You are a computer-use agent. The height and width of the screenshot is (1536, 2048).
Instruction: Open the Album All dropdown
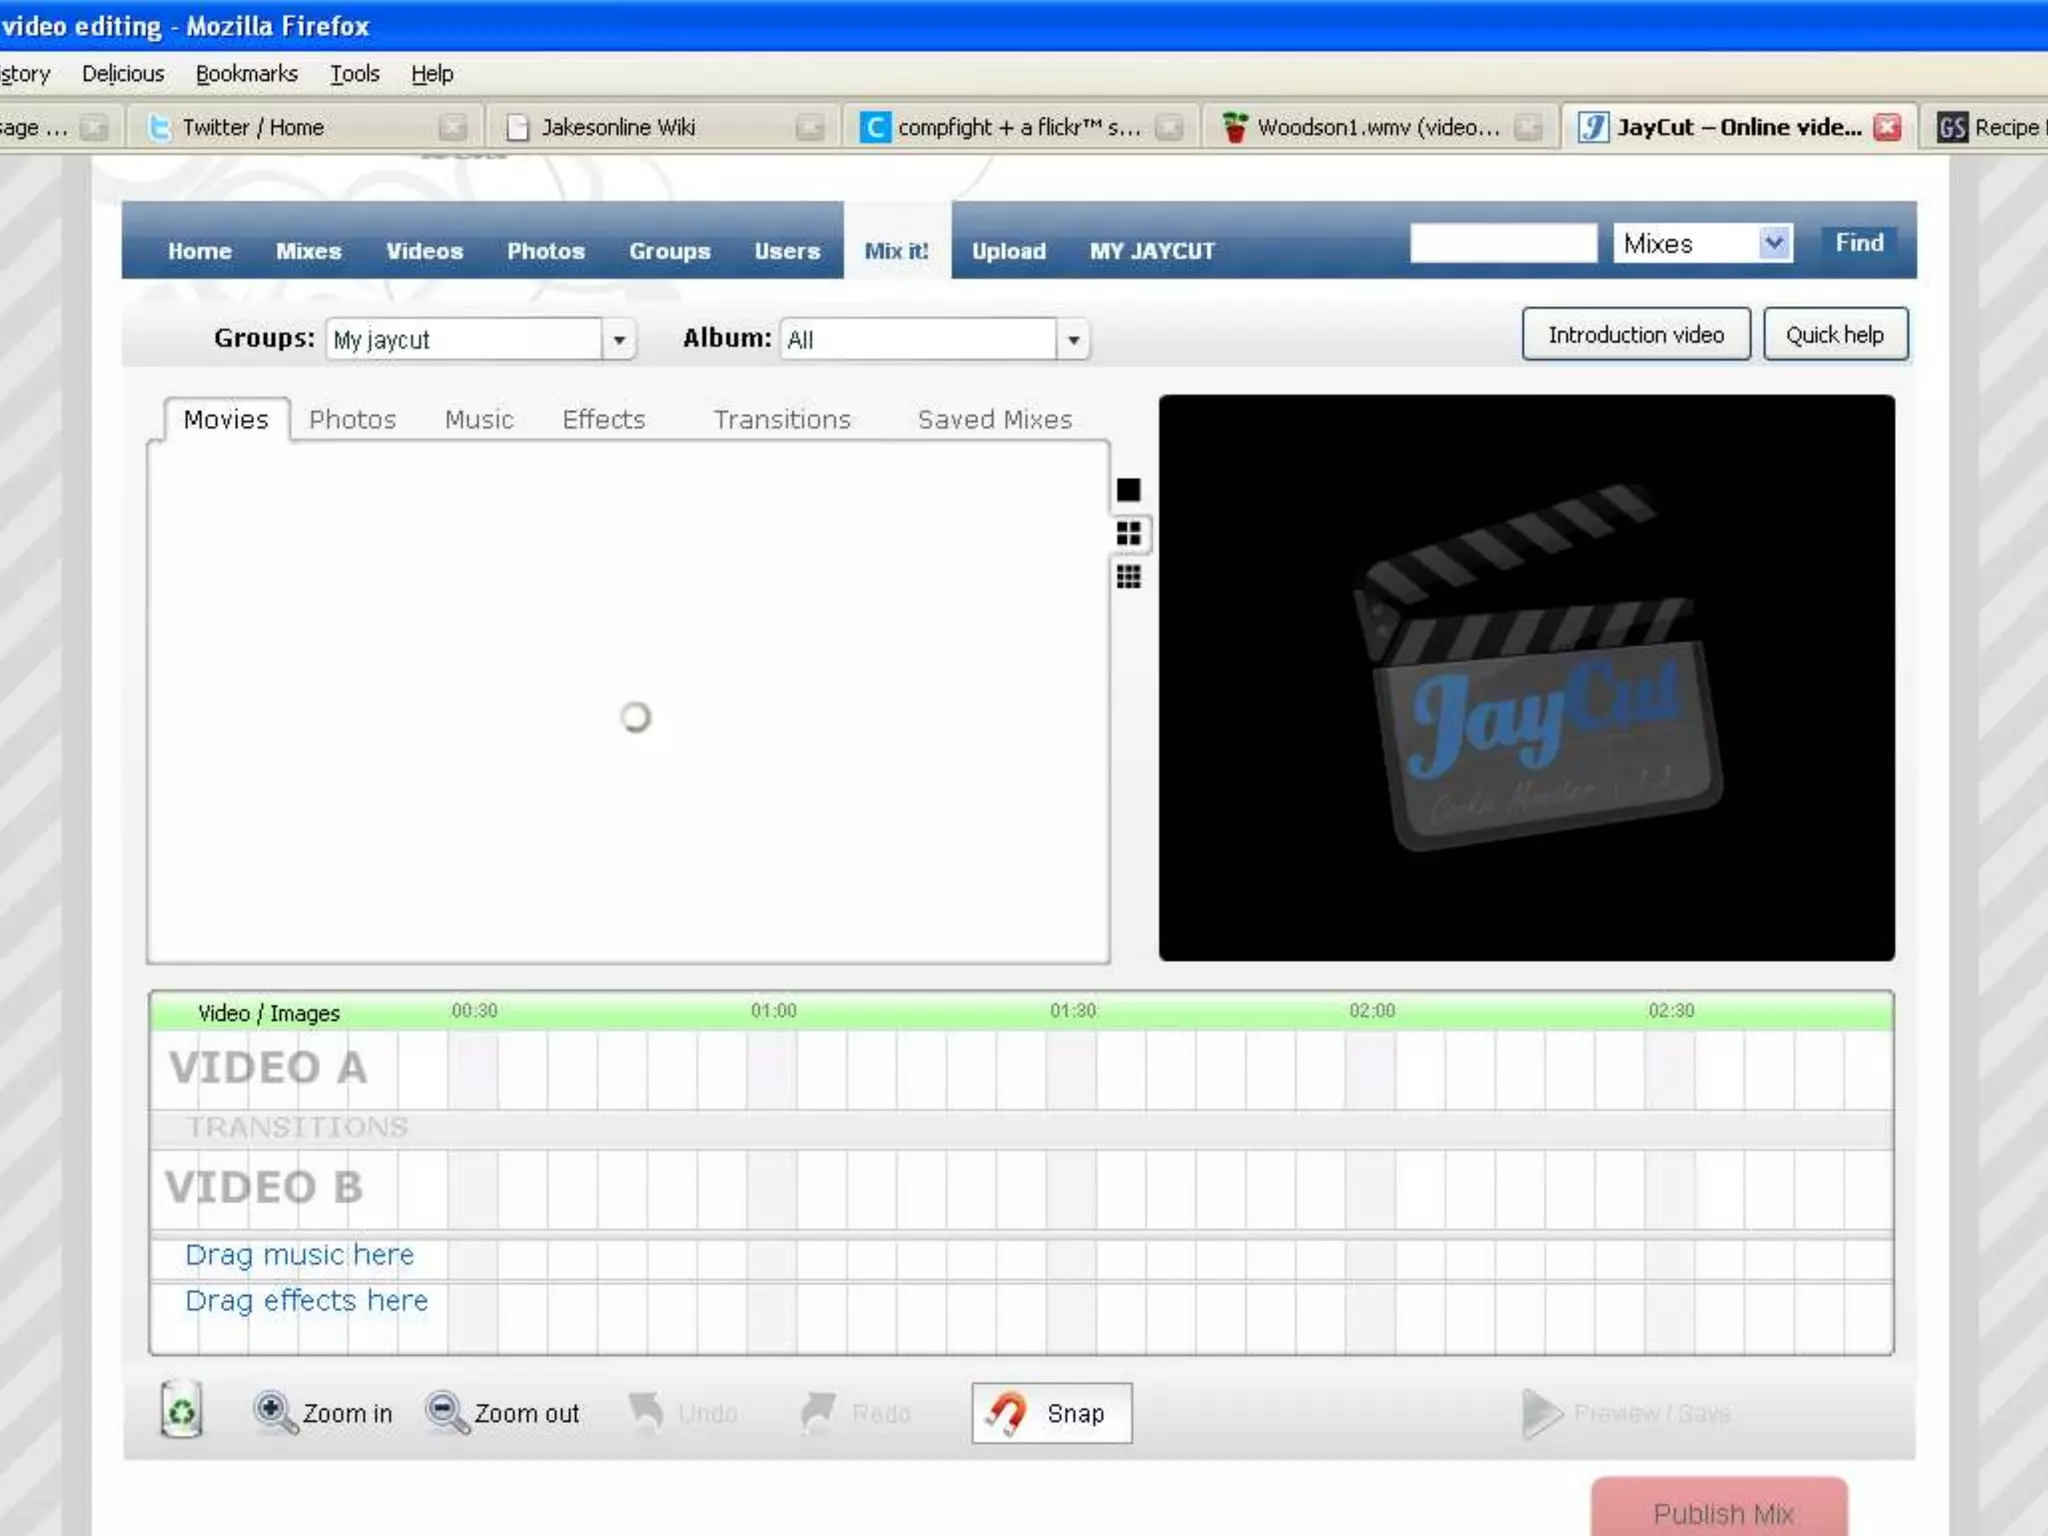point(1073,340)
